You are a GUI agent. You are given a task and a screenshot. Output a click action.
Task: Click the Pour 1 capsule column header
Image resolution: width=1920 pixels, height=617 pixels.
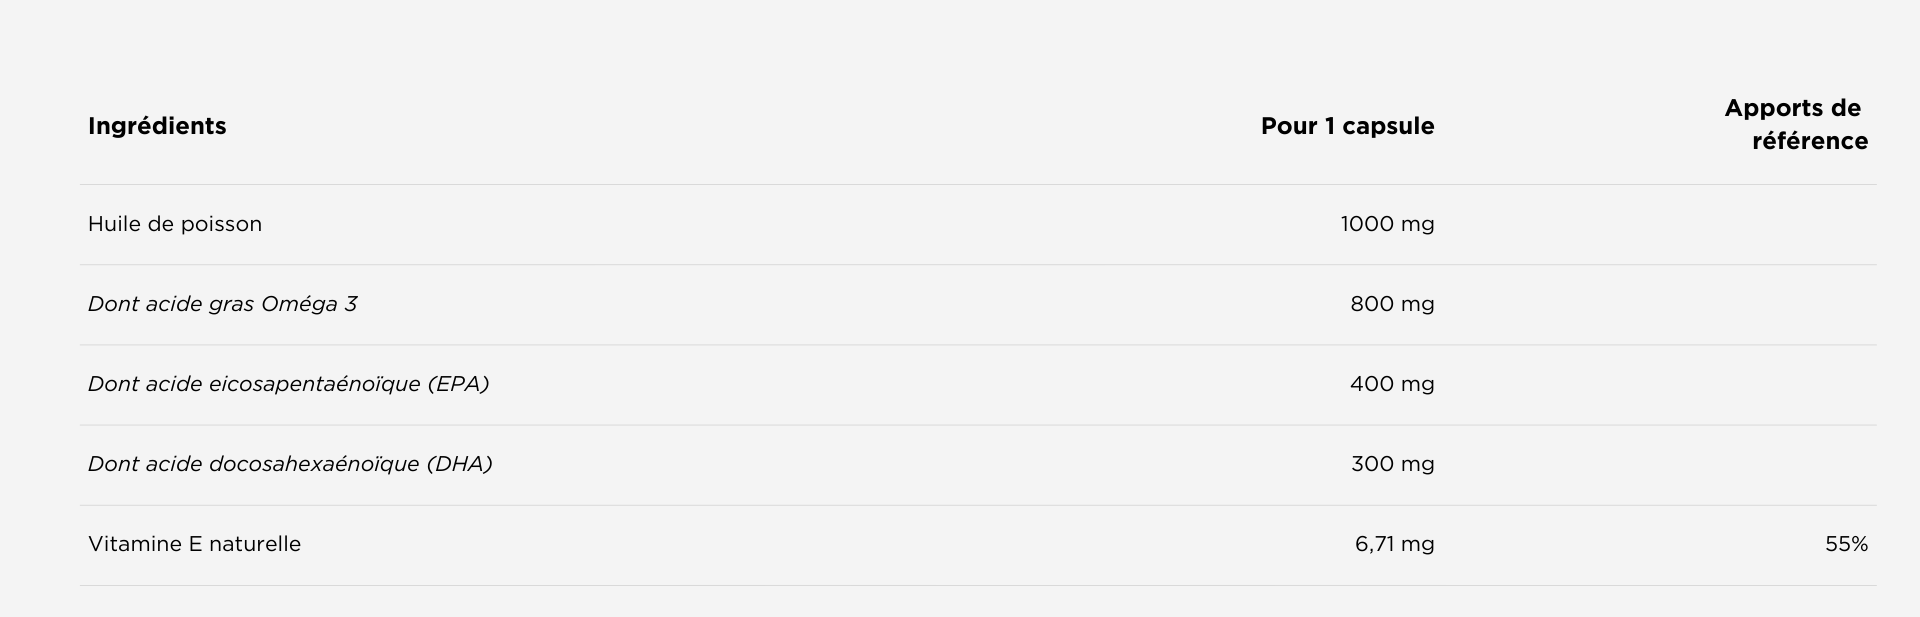click(1347, 126)
